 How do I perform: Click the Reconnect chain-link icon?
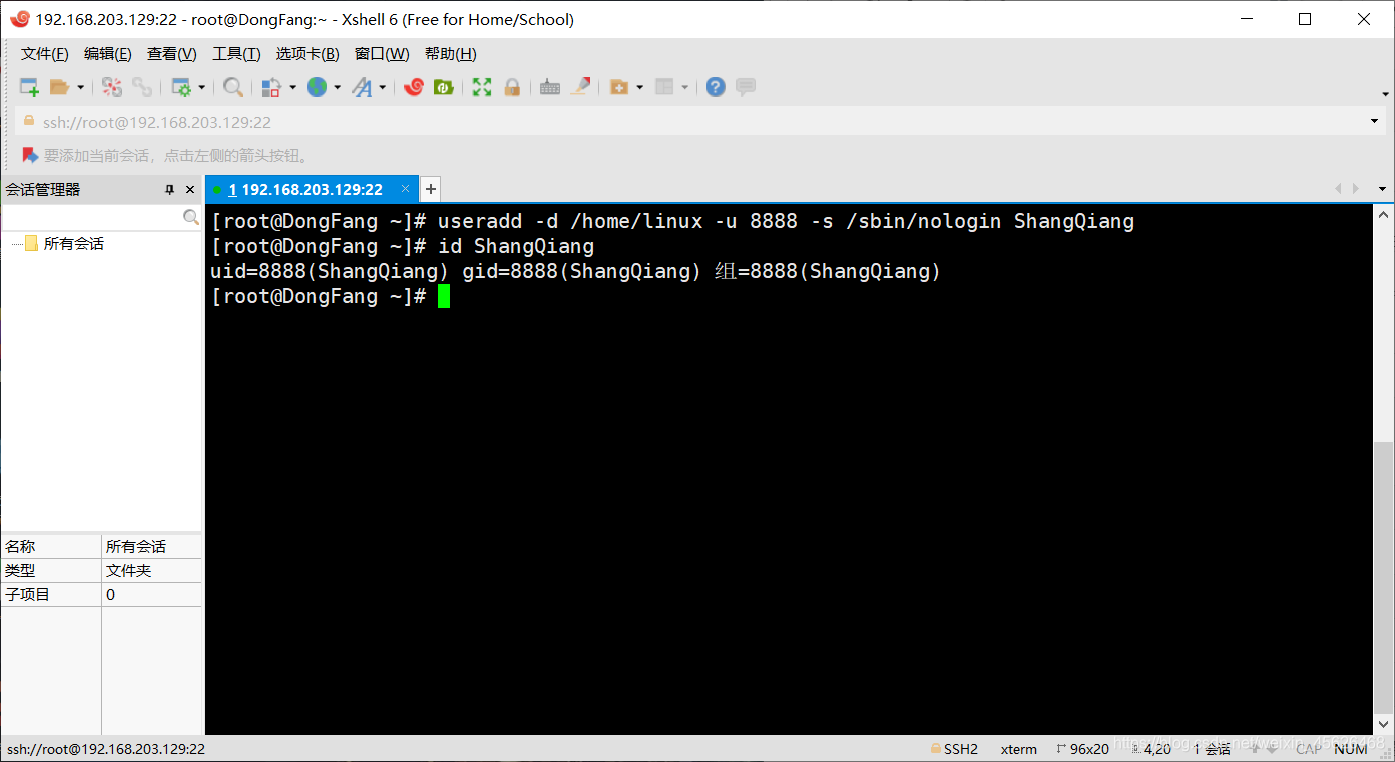tap(142, 87)
